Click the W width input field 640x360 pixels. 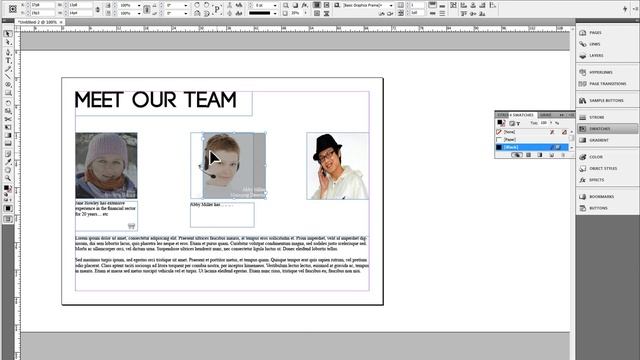pyautogui.click(x=80, y=5)
